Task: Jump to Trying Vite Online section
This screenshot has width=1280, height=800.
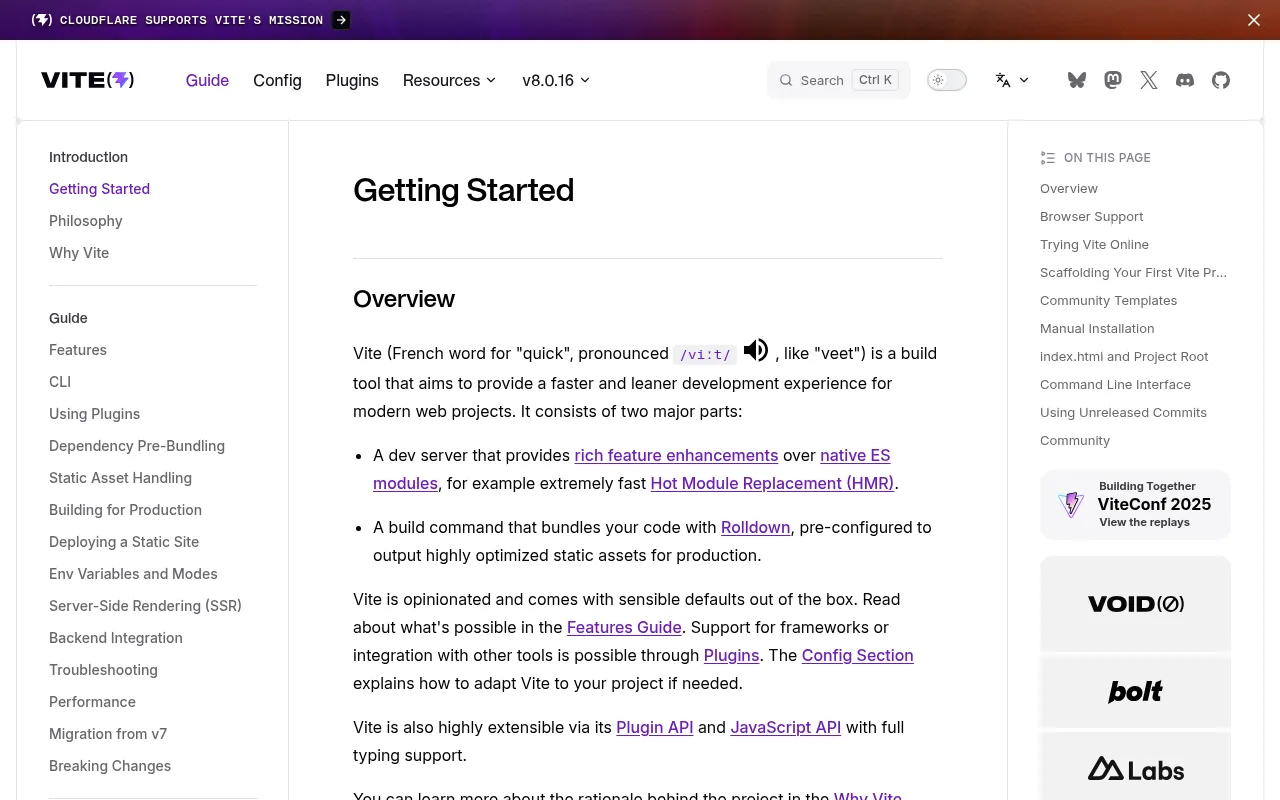Action: (x=1094, y=244)
